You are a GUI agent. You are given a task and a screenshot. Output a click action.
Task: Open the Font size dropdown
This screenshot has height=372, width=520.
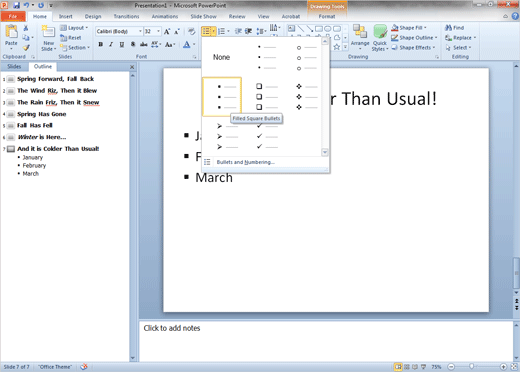(158, 31)
